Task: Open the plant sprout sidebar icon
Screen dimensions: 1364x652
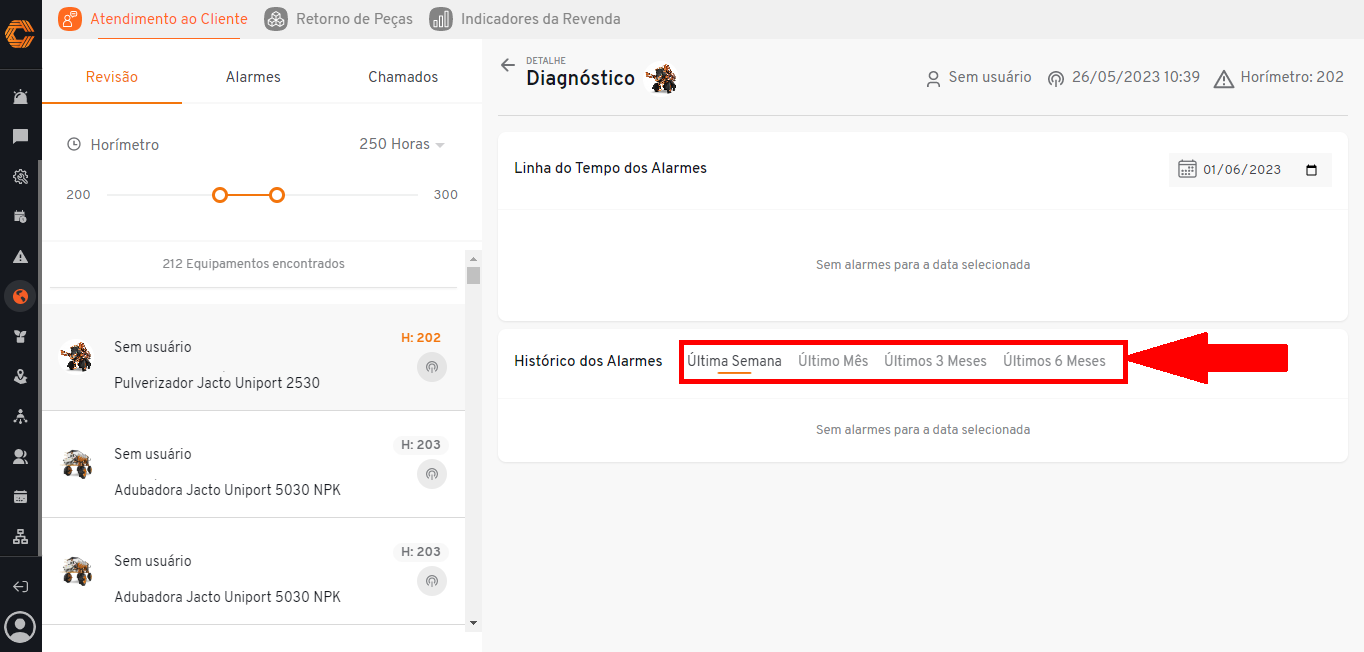Action: tap(20, 337)
